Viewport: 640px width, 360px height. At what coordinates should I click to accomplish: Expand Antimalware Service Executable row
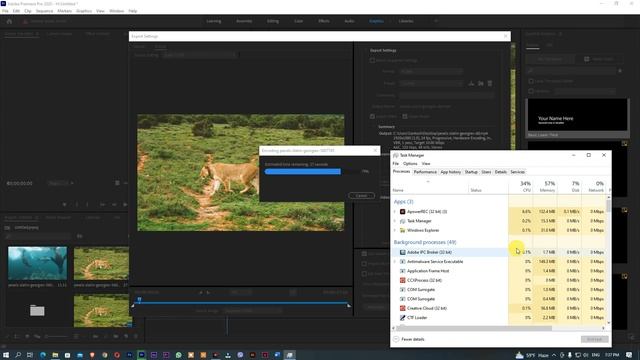pos(395,262)
